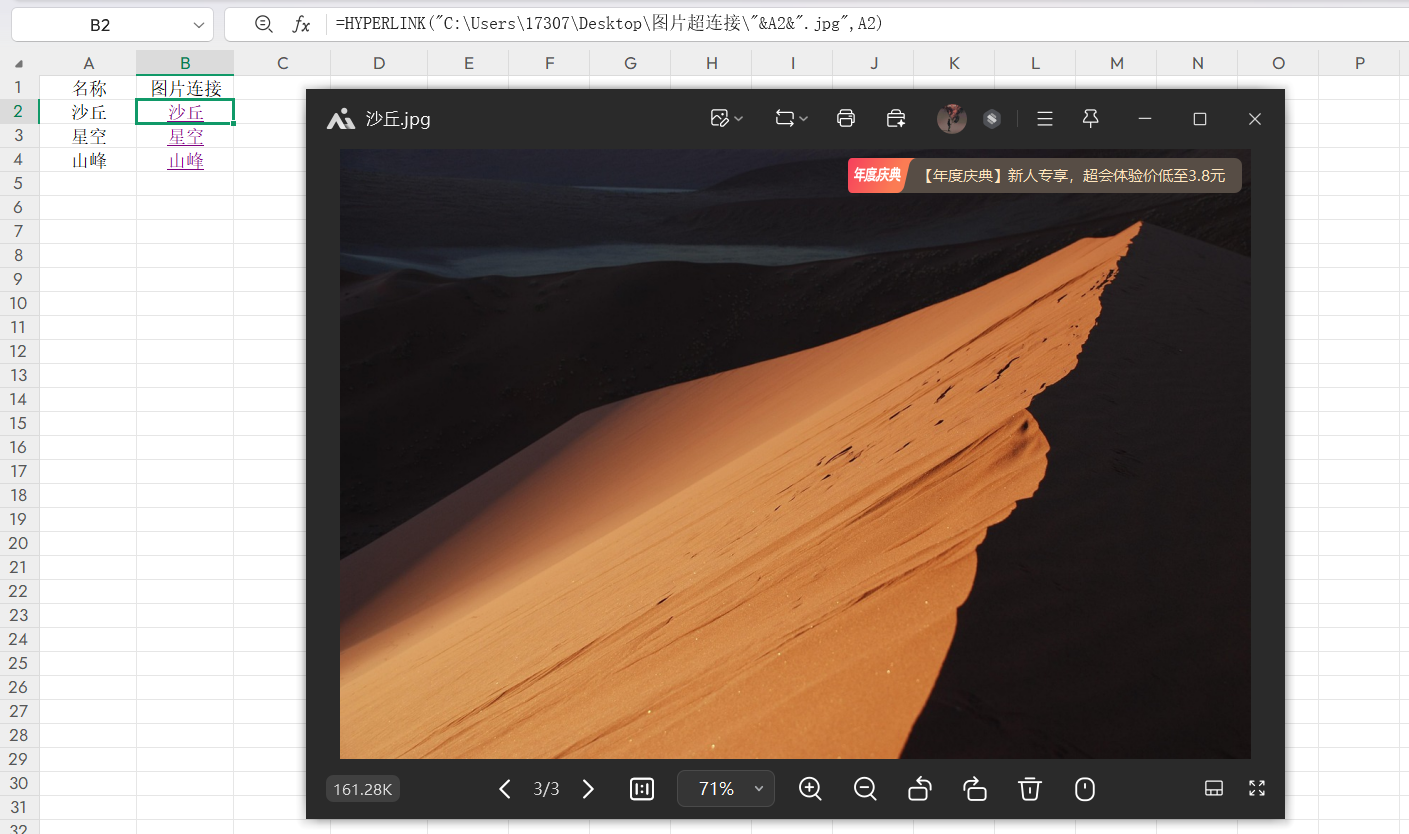Expand the Name Box cell reference dropdown
Viewport: 1409px width, 834px height.
[197, 25]
